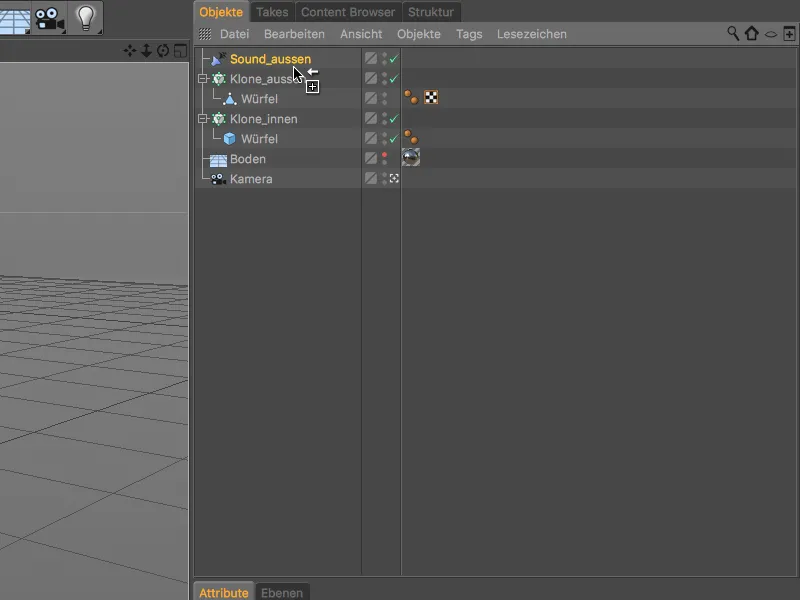Image resolution: width=800 pixels, height=600 pixels.
Task: Open the light bulb object tool
Action: tap(85, 18)
